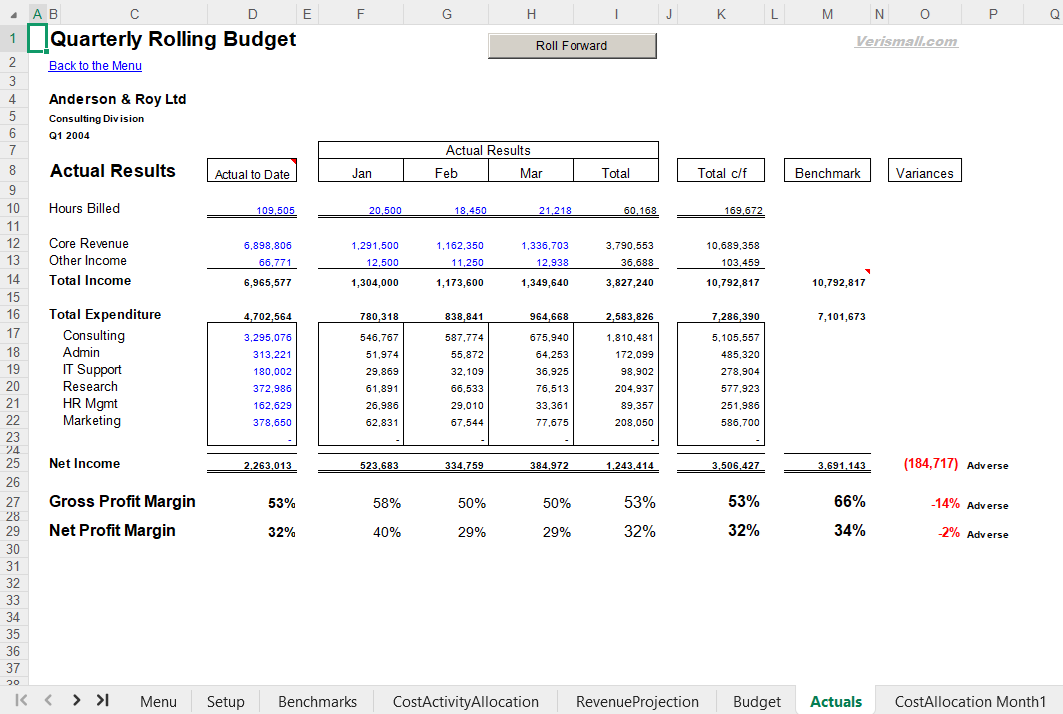The image size is (1063, 714).
Task: Click the previous sheet arrow
Action: click(47, 701)
